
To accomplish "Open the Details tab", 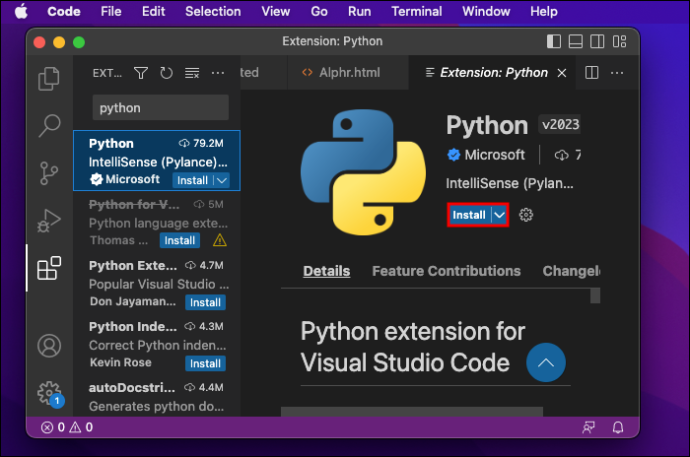I will (x=327, y=271).
